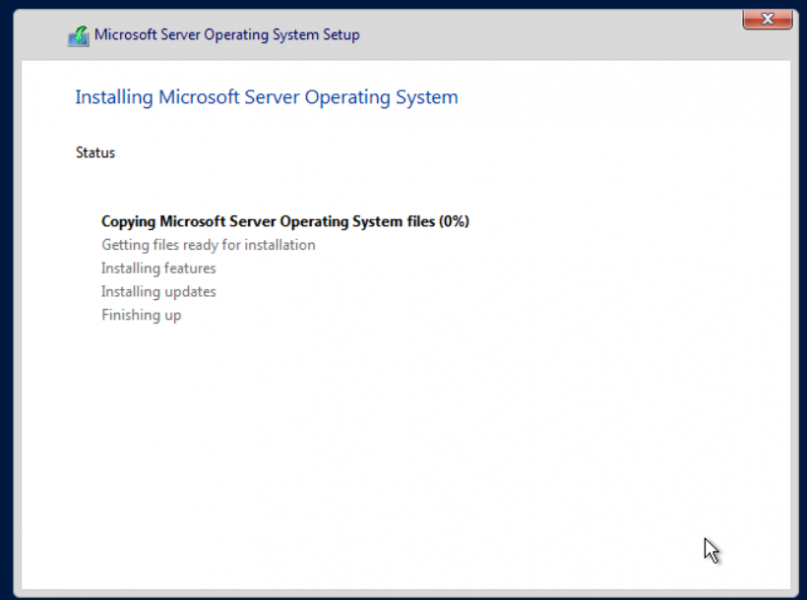
Task: Click the 'Status' label
Action: point(95,153)
